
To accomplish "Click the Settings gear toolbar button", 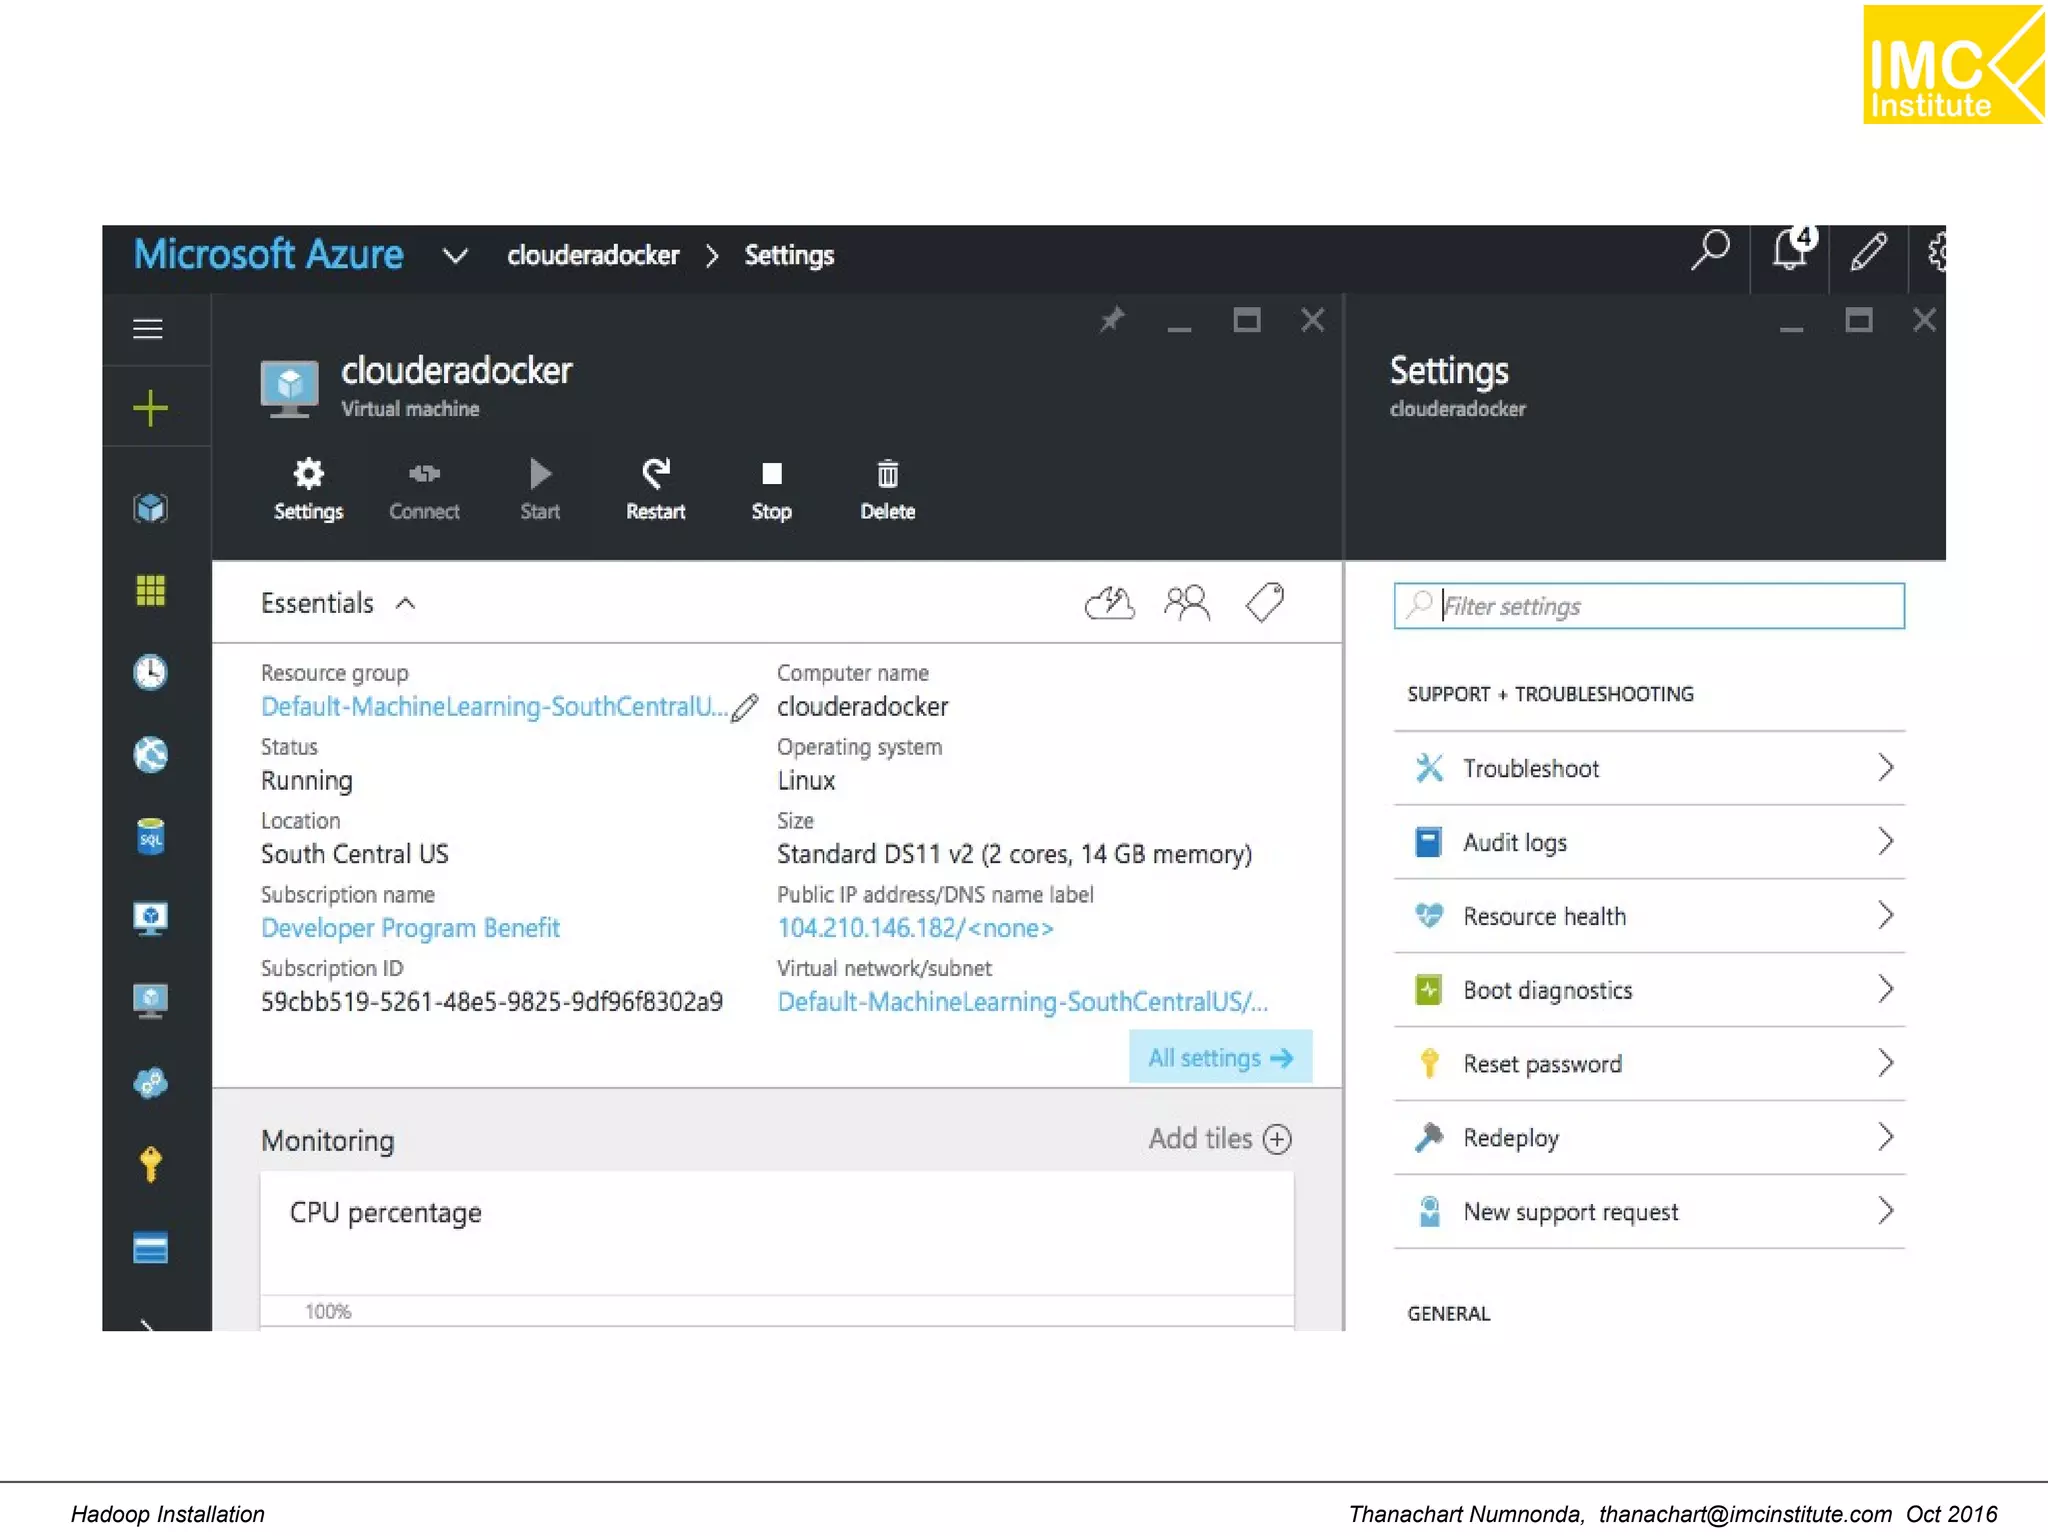I will pyautogui.click(x=308, y=489).
